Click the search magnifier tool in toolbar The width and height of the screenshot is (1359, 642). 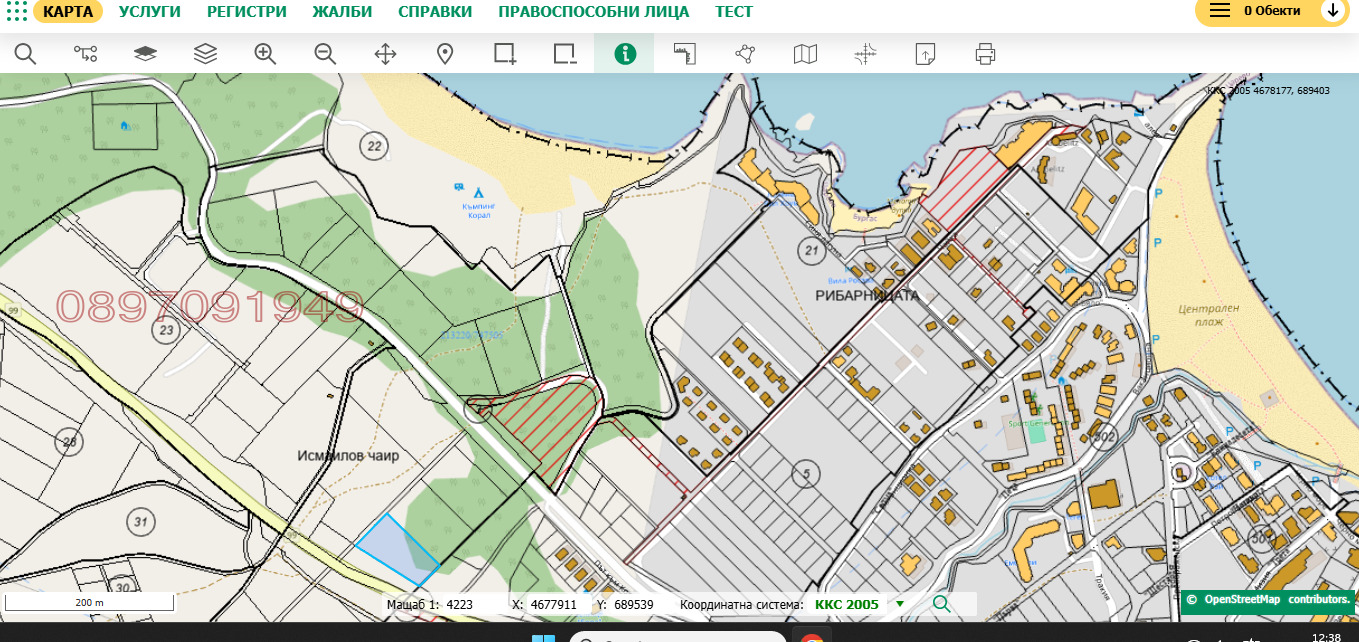(x=25, y=54)
